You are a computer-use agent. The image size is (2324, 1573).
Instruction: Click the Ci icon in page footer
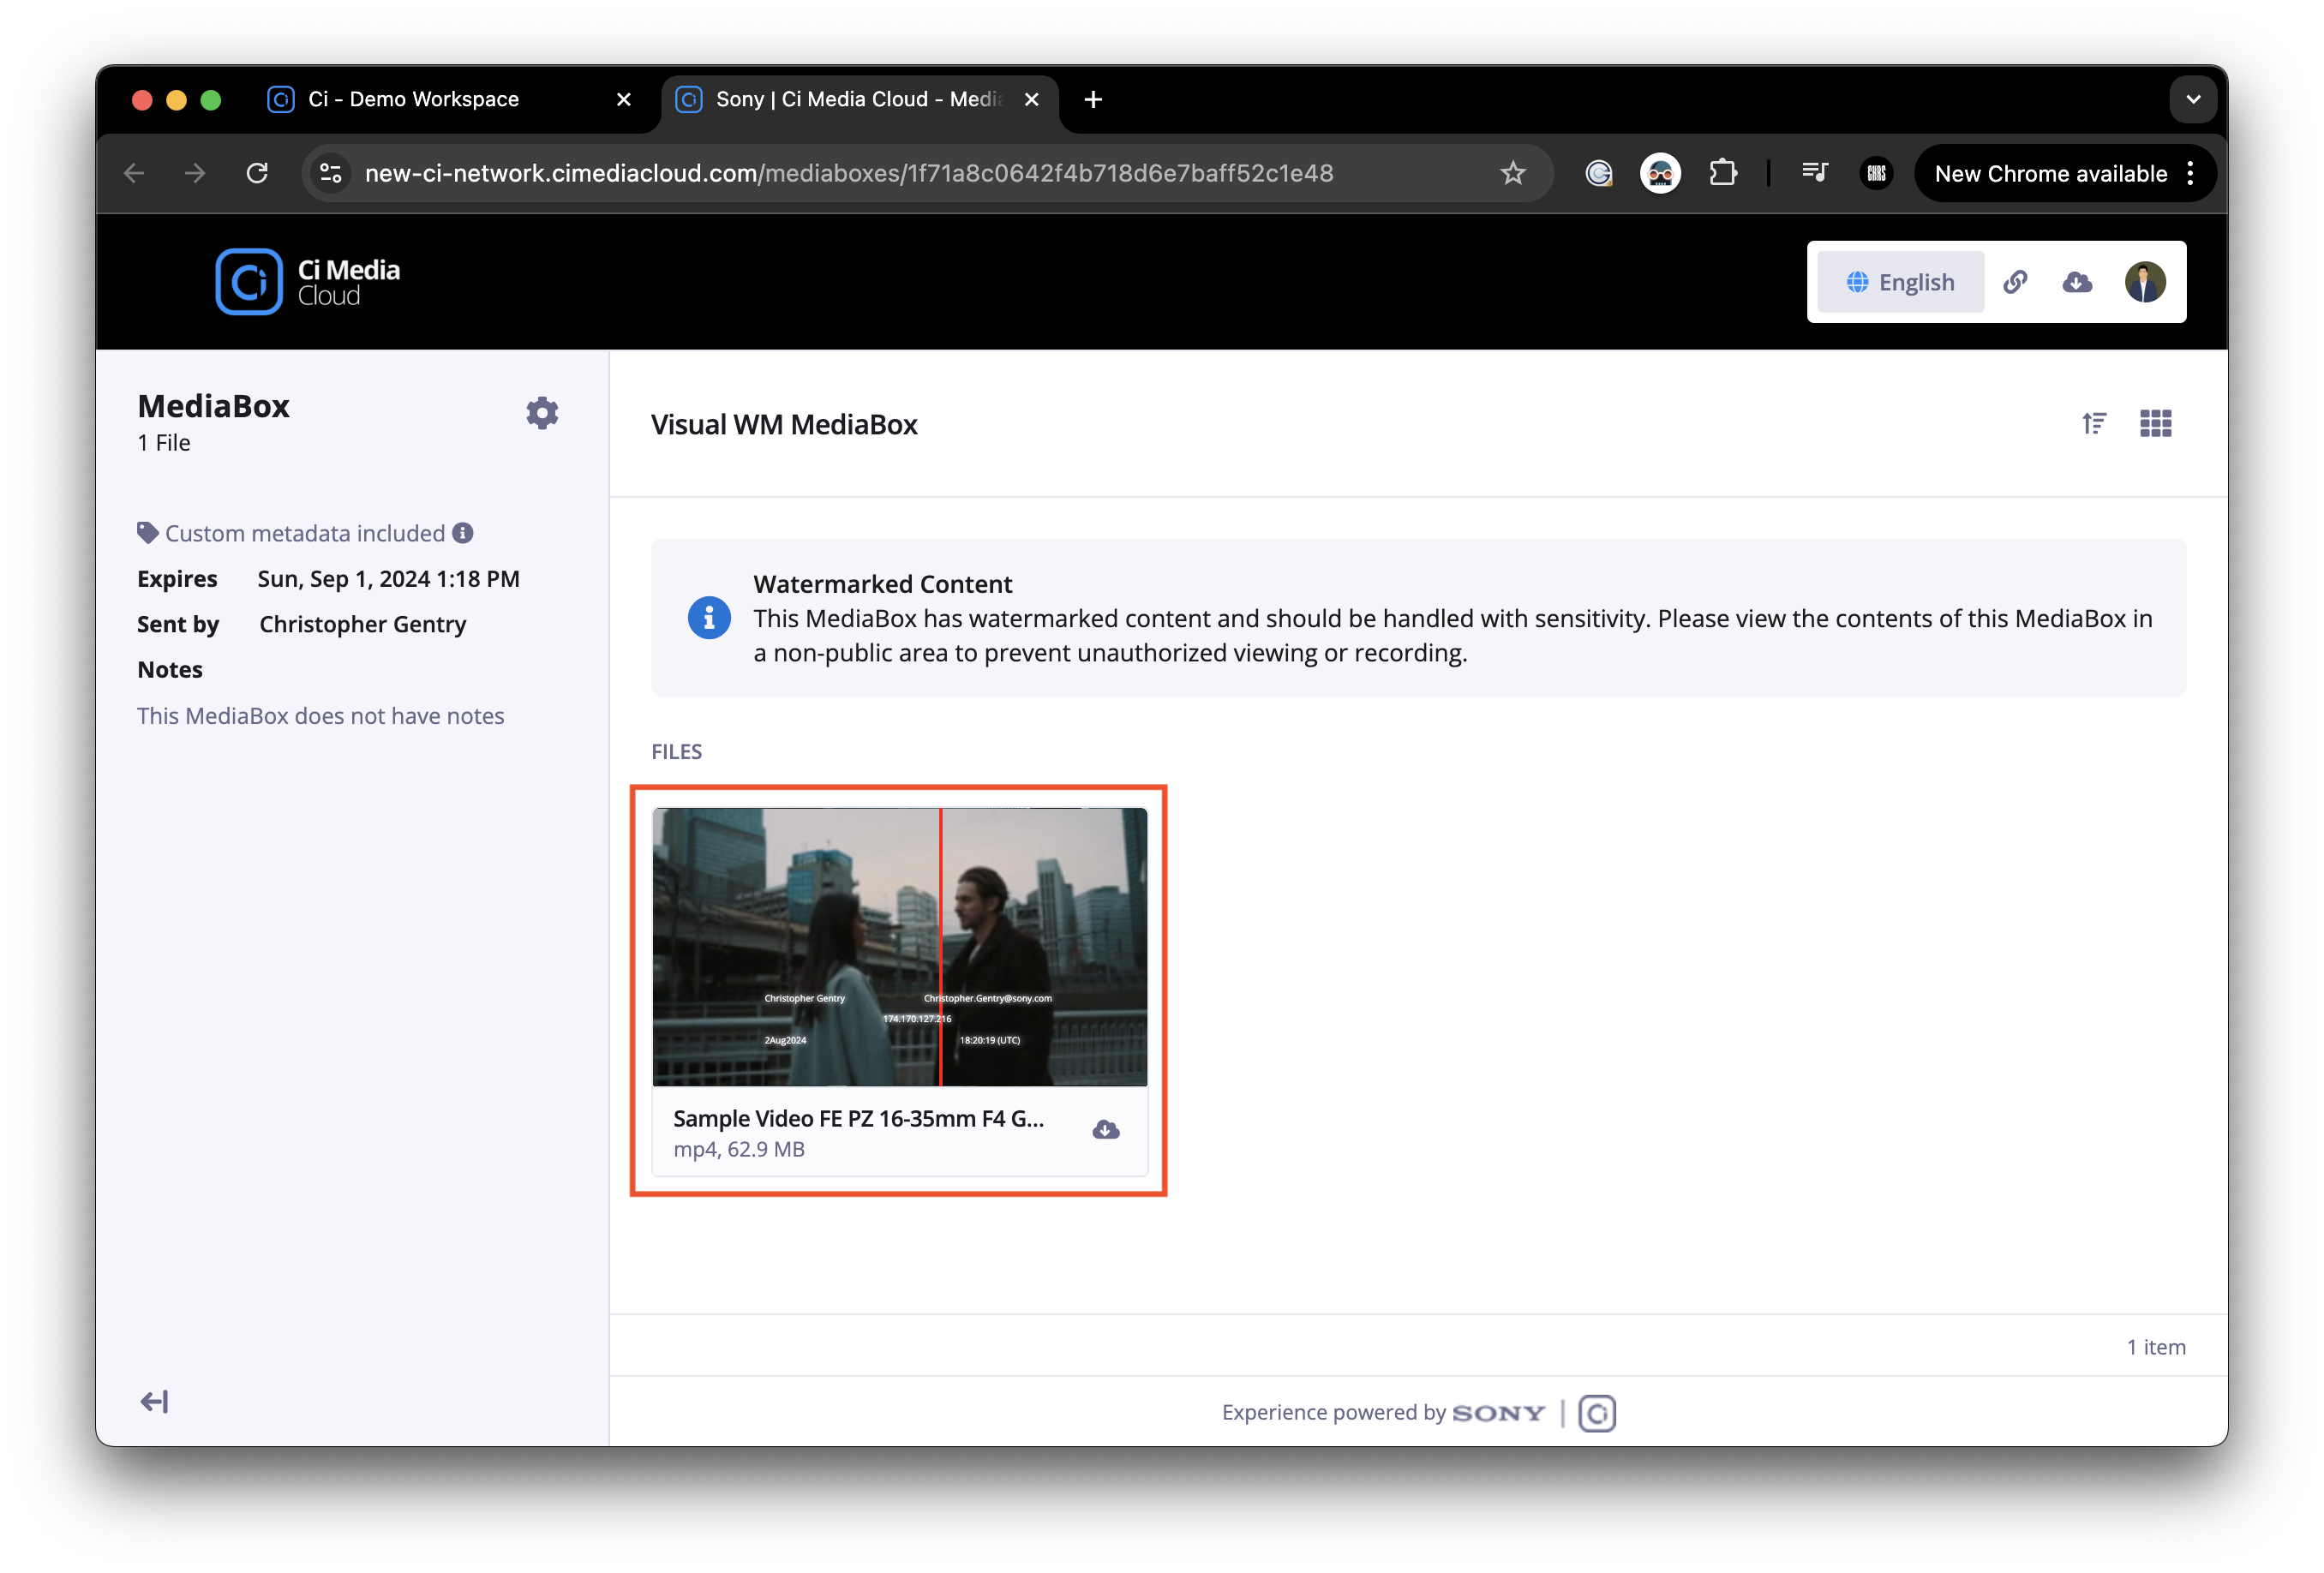1597,1413
